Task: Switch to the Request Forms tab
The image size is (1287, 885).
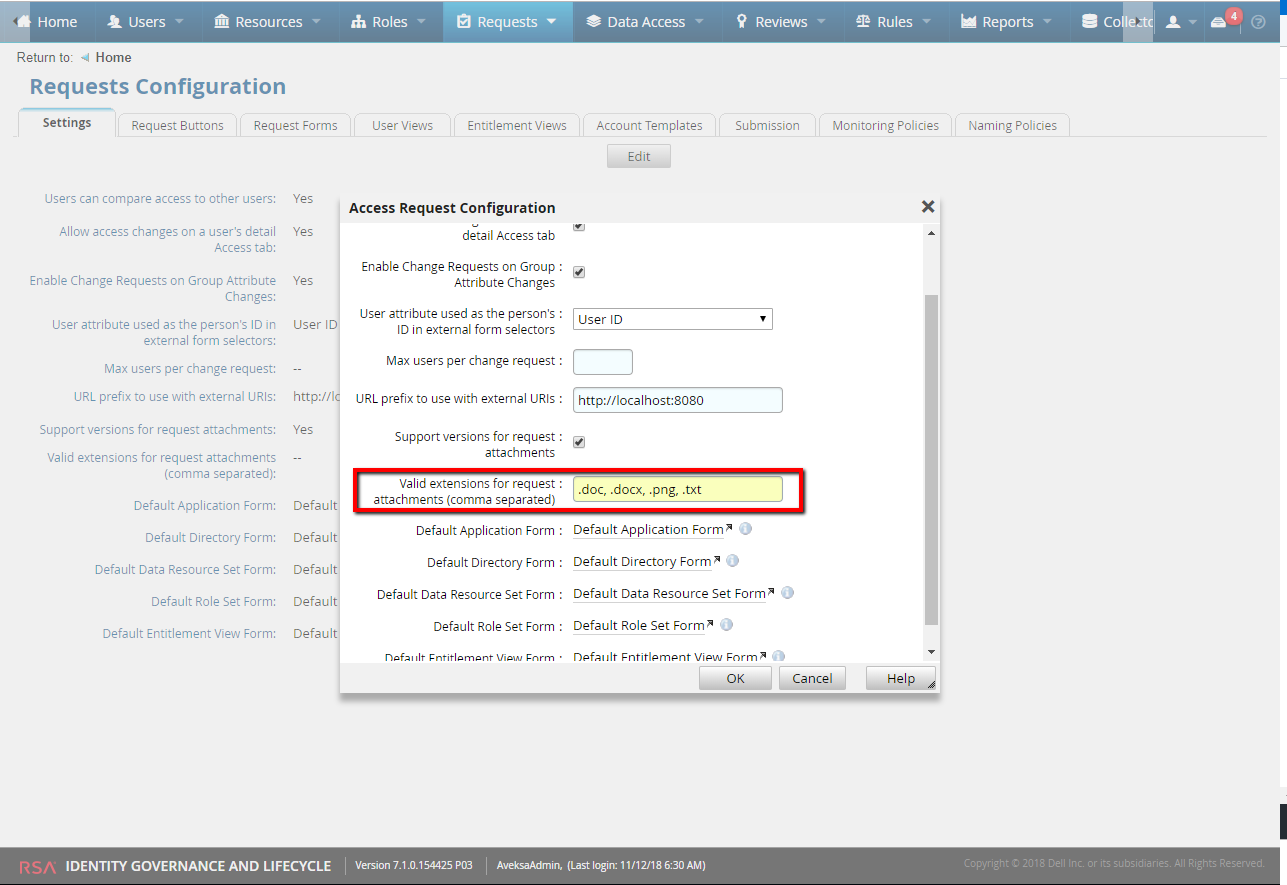Action: (x=295, y=124)
